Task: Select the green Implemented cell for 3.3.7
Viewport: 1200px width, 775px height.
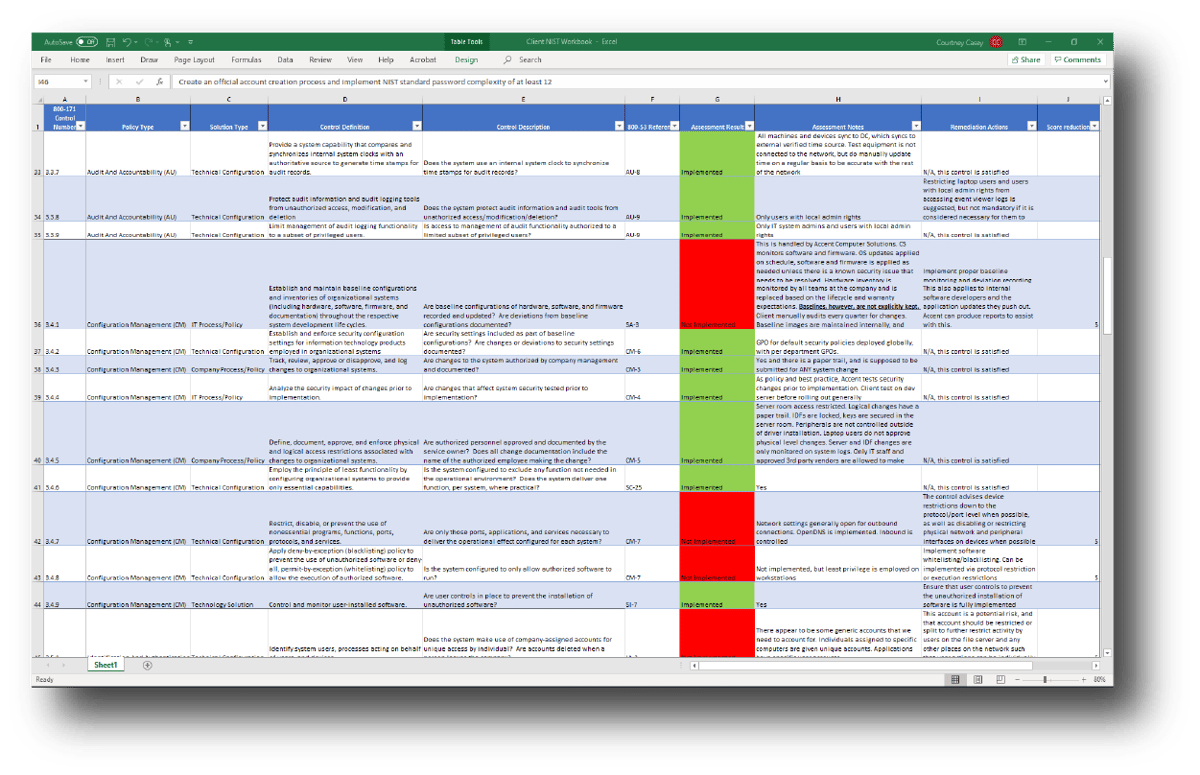Action: tap(716, 154)
